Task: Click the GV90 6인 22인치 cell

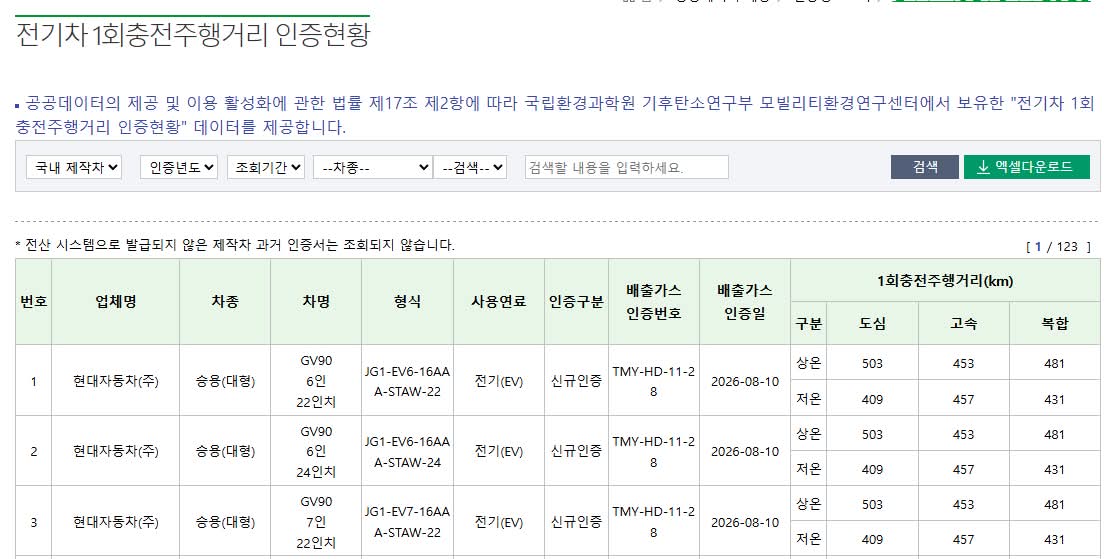Action: click(x=316, y=381)
